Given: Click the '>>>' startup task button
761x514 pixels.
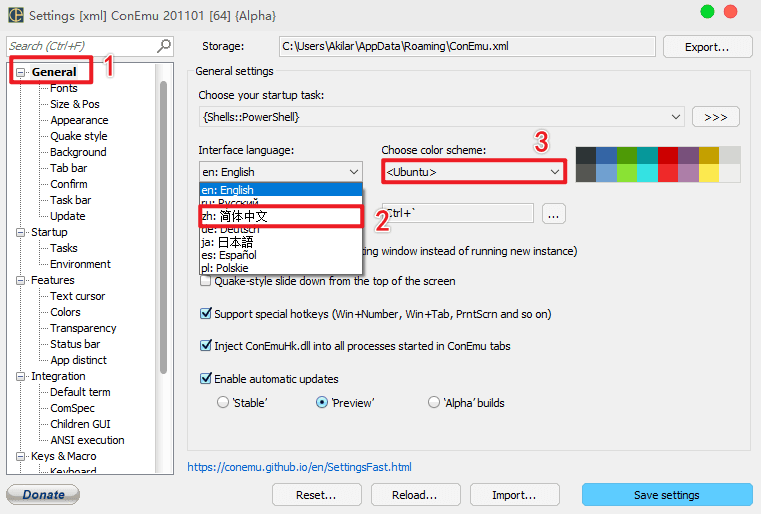Looking at the screenshot, I should point(715,117).
